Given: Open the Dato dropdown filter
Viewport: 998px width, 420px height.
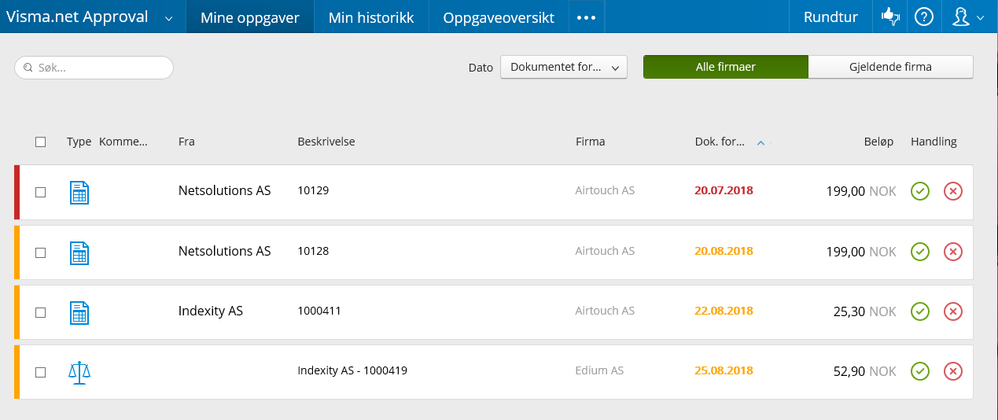Looking at the screenshot, I should pos(563,67).
